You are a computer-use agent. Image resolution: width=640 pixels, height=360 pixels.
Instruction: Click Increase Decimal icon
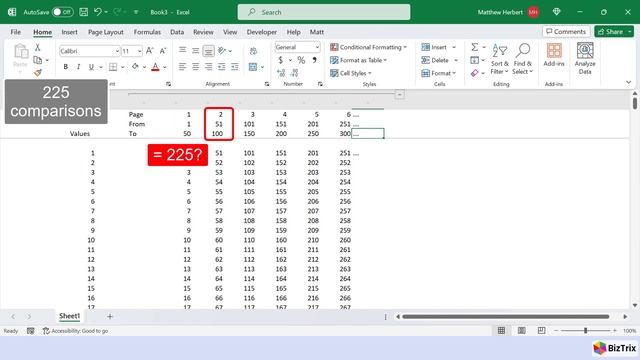tap(281, 73)
